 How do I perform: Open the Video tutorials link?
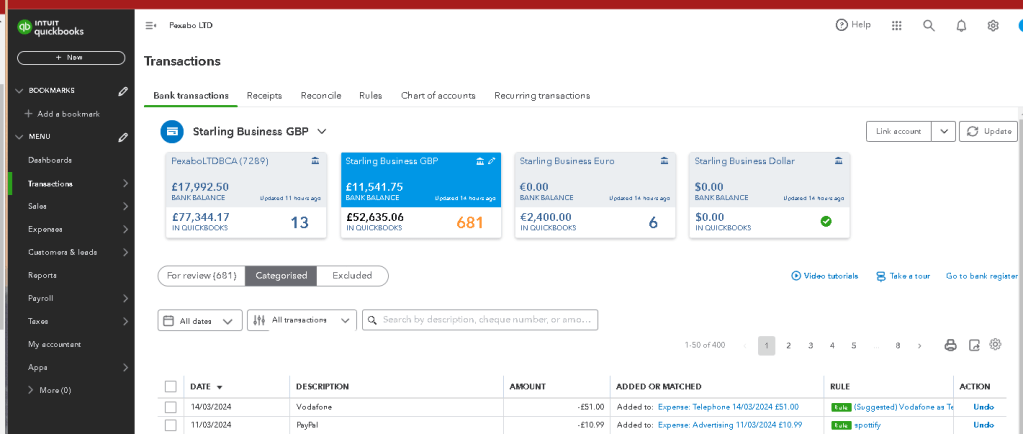825,276
